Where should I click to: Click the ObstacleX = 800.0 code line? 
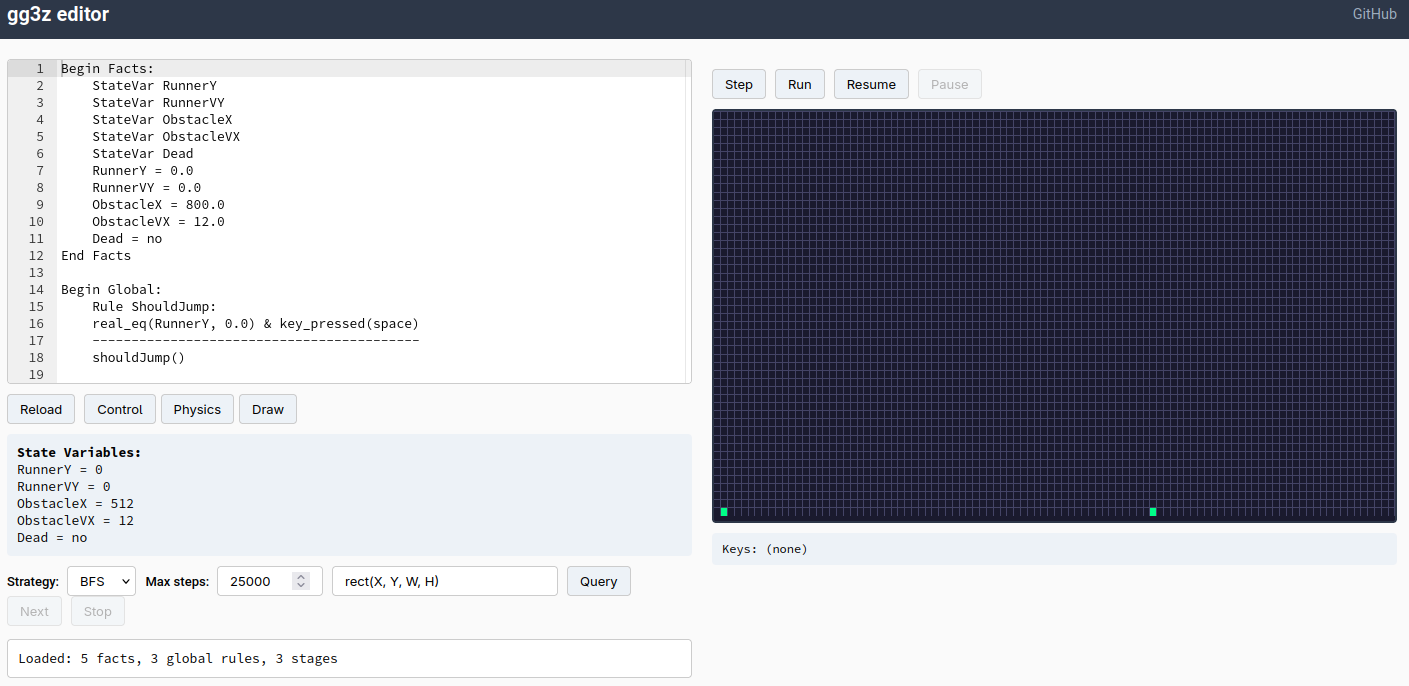tap(158, 205)
